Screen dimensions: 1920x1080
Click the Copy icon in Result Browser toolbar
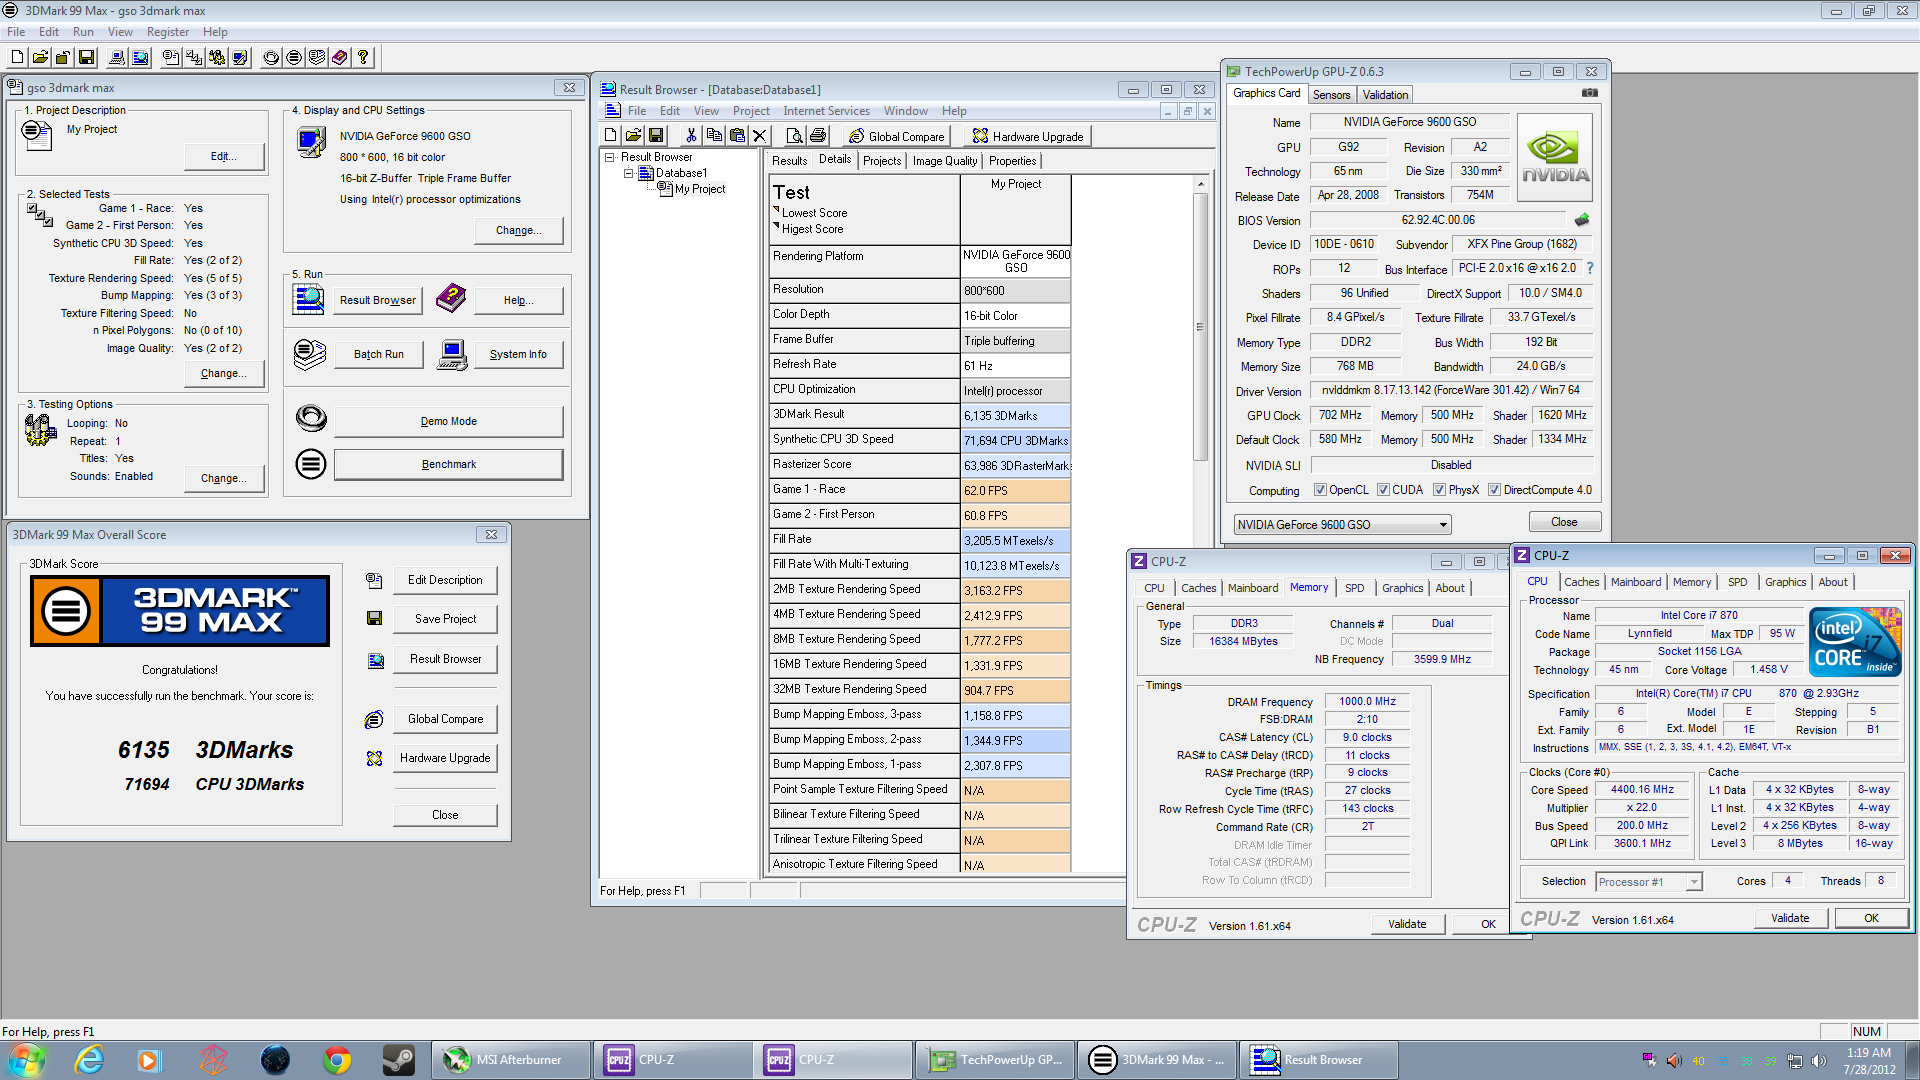point(714,136)
